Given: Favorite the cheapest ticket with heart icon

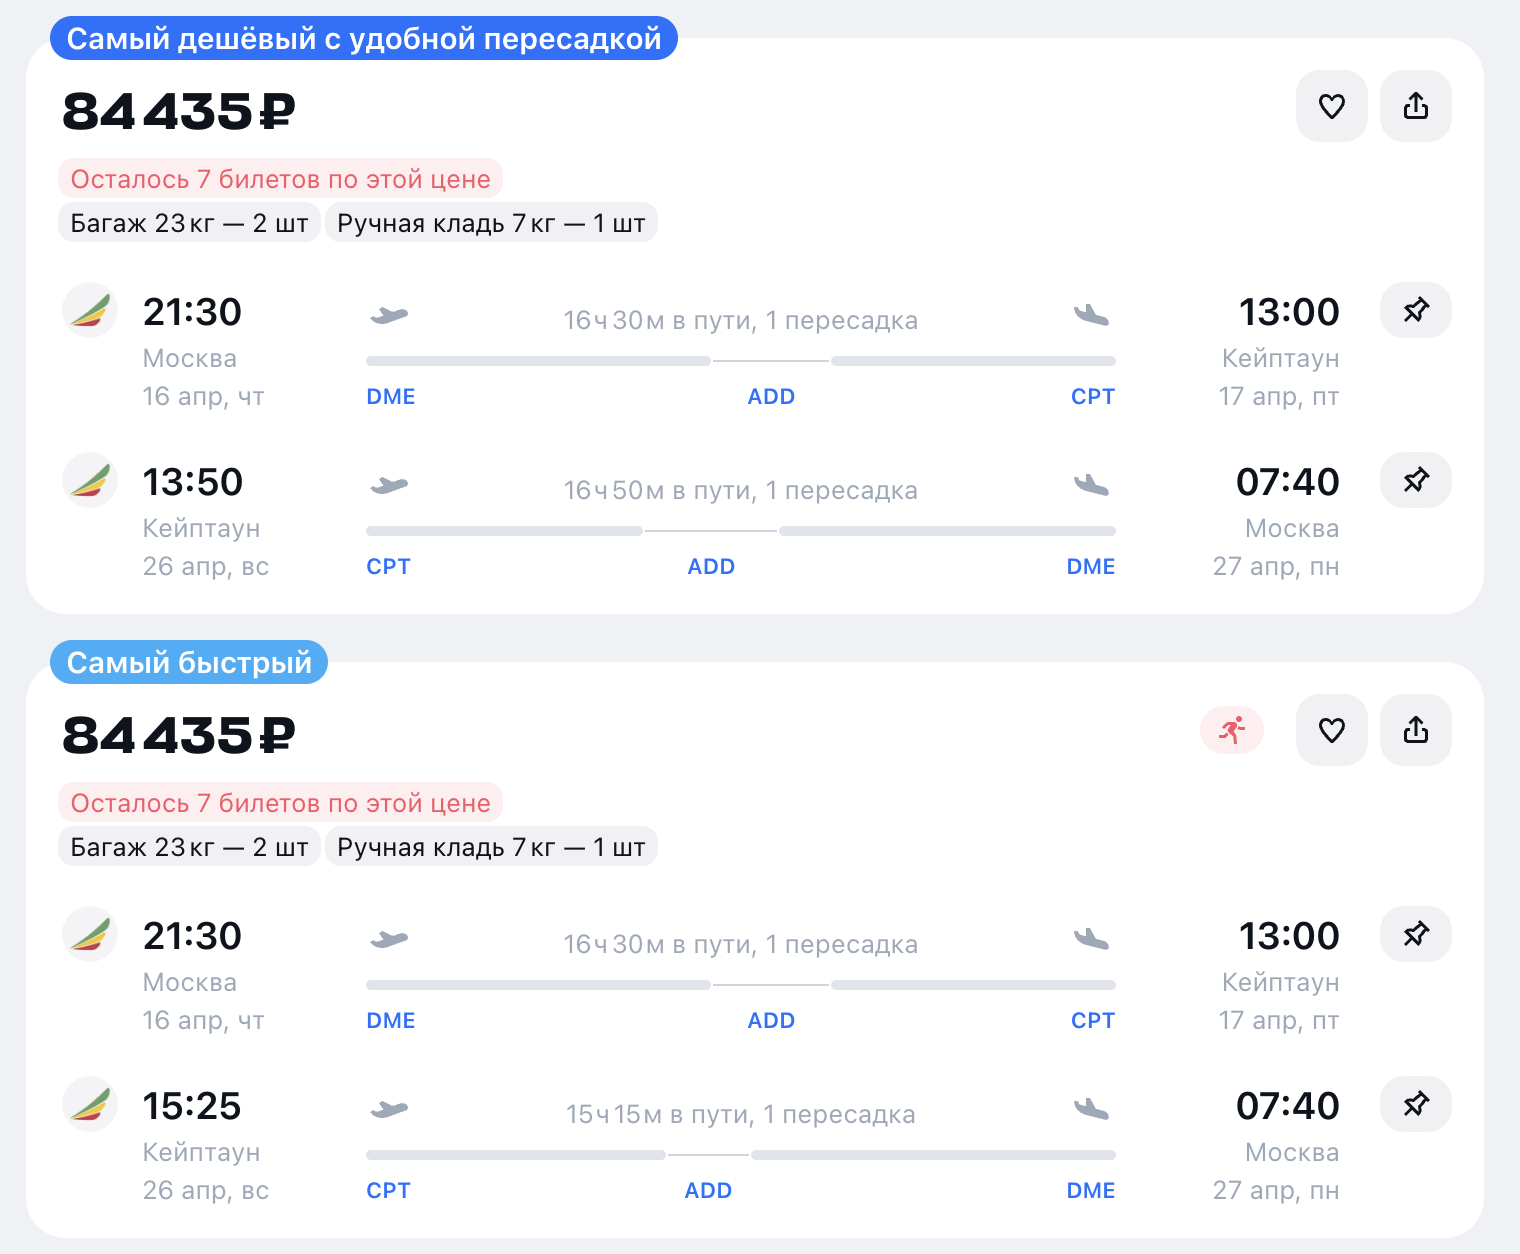Looking at the screenshot, I should click(x=1331, y=106).
